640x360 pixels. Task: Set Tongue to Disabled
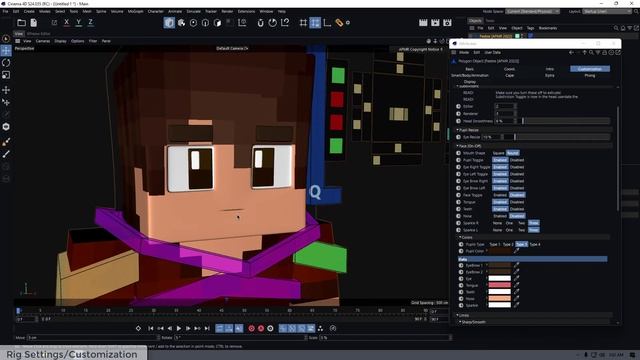point(517,202)
